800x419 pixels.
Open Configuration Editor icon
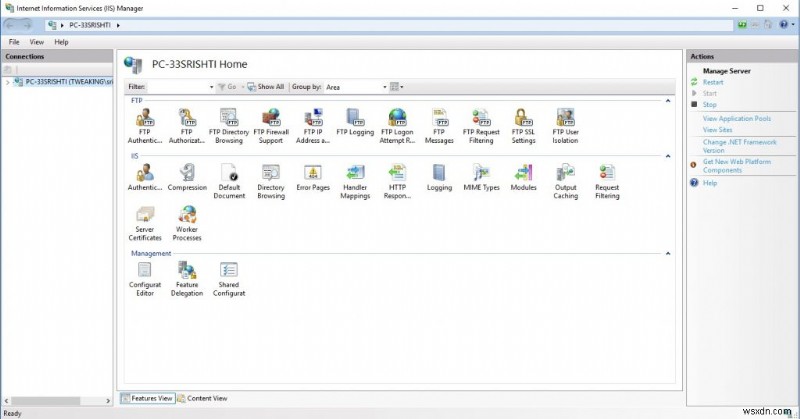tap(145, 279)
